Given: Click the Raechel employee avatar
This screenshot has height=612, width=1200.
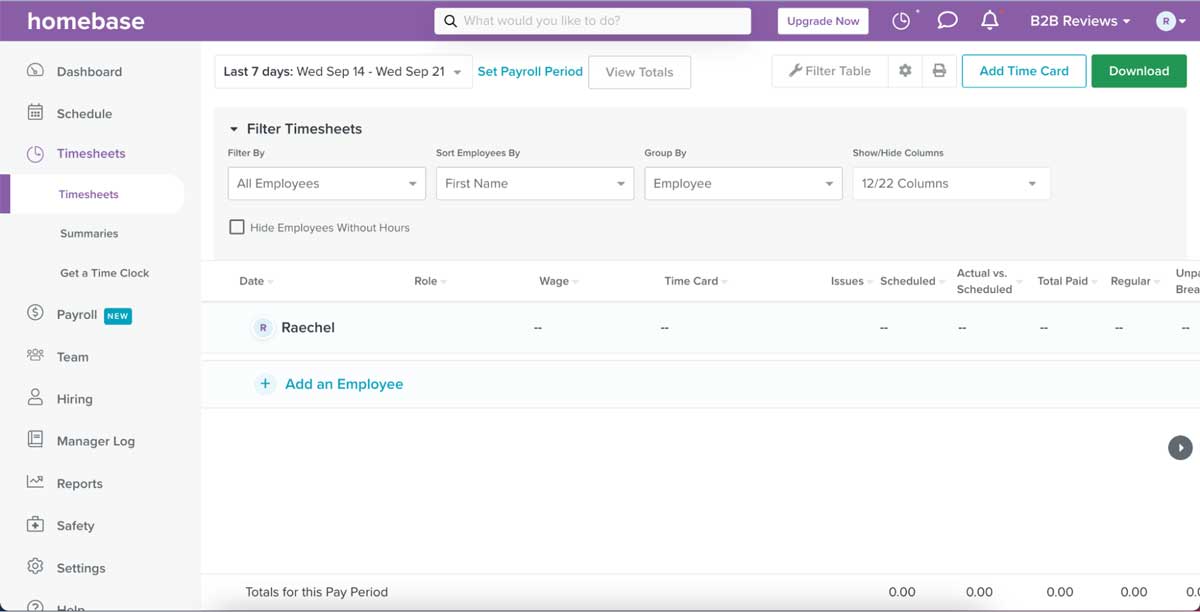Looking at the screenshot, I should pos(263,328).
